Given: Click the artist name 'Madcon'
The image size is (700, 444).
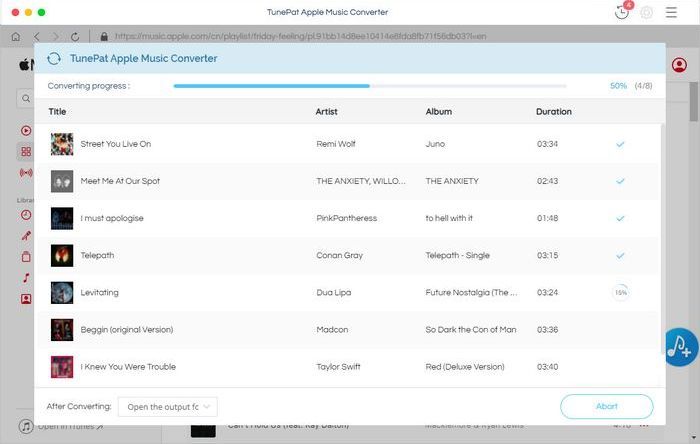Looking at the screenshot, I should [x=332, y=329].
